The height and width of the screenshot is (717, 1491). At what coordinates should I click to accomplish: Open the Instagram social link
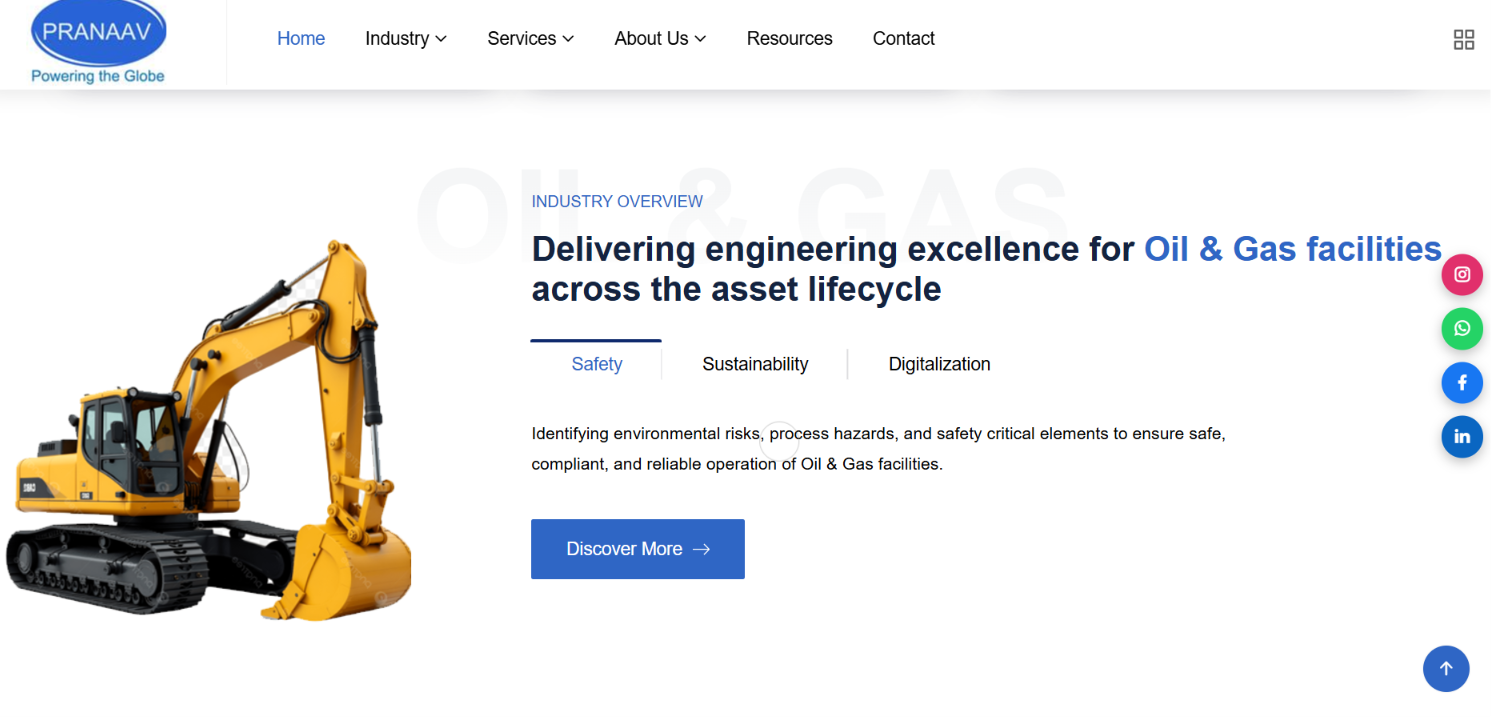coord(1462,274)
